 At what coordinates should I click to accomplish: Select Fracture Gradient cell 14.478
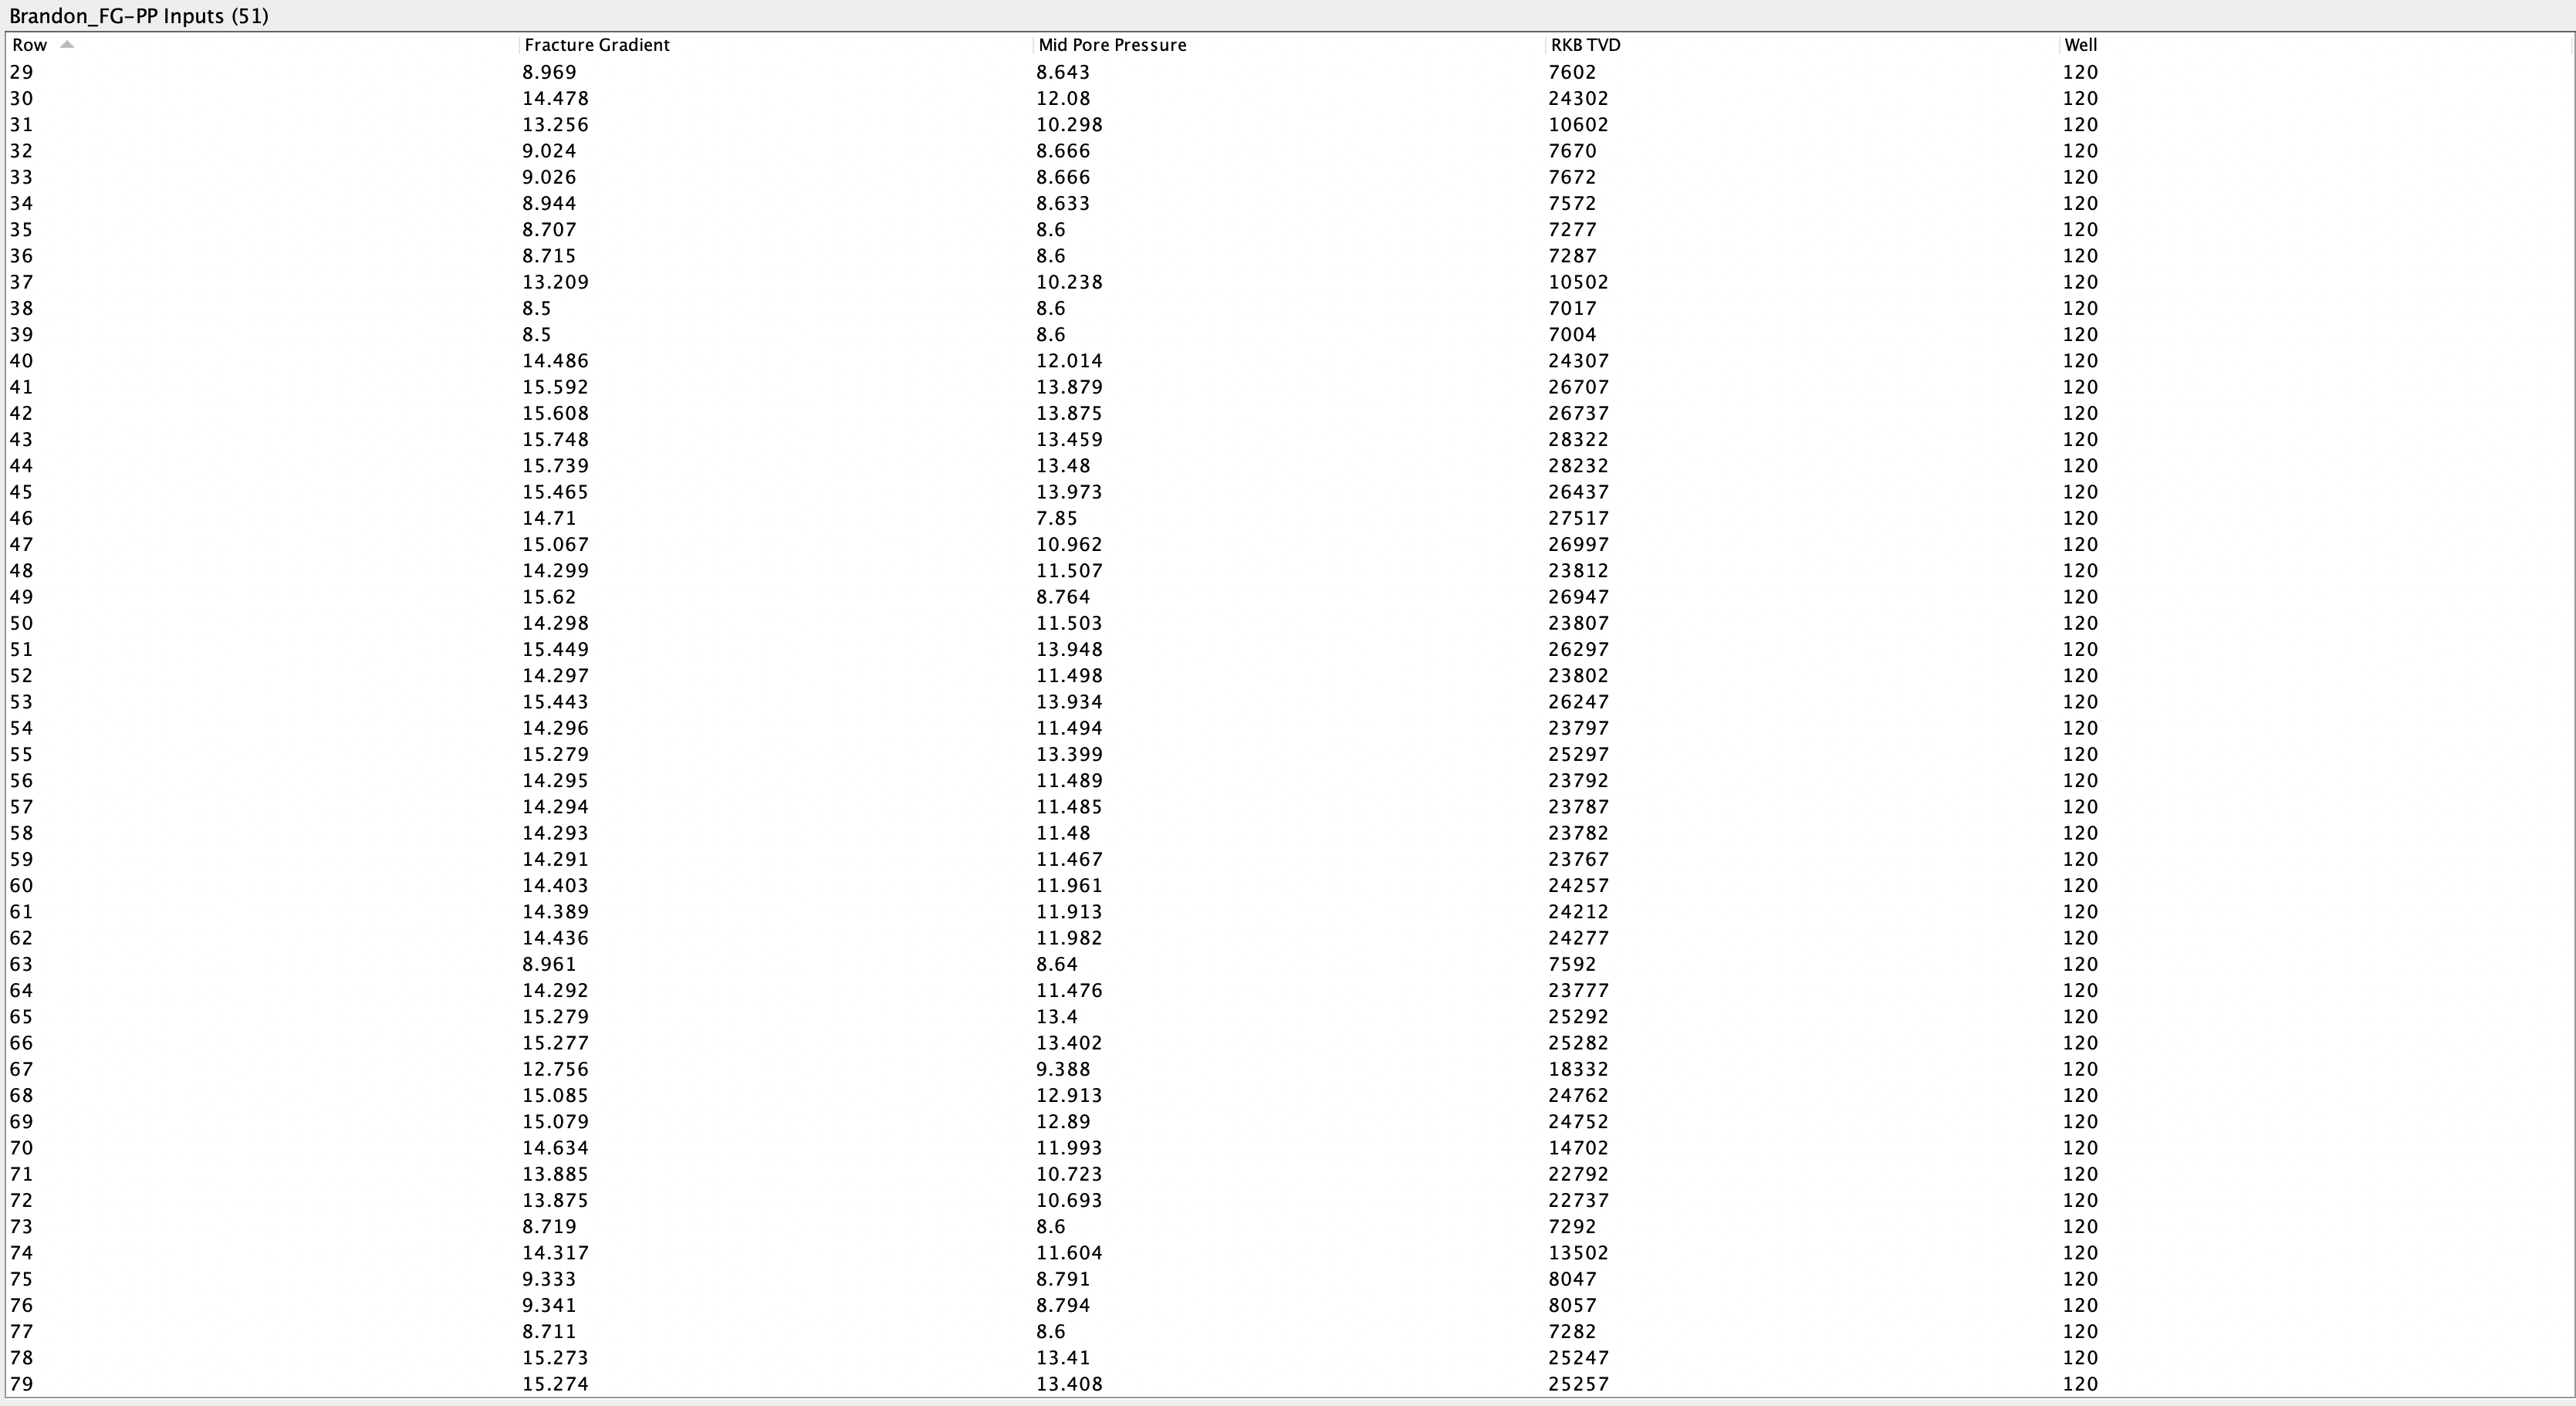click(x=555, y=98)
